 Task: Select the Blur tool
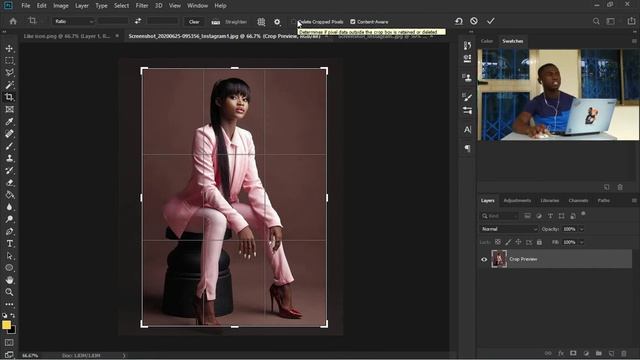[x=9, y=207]
